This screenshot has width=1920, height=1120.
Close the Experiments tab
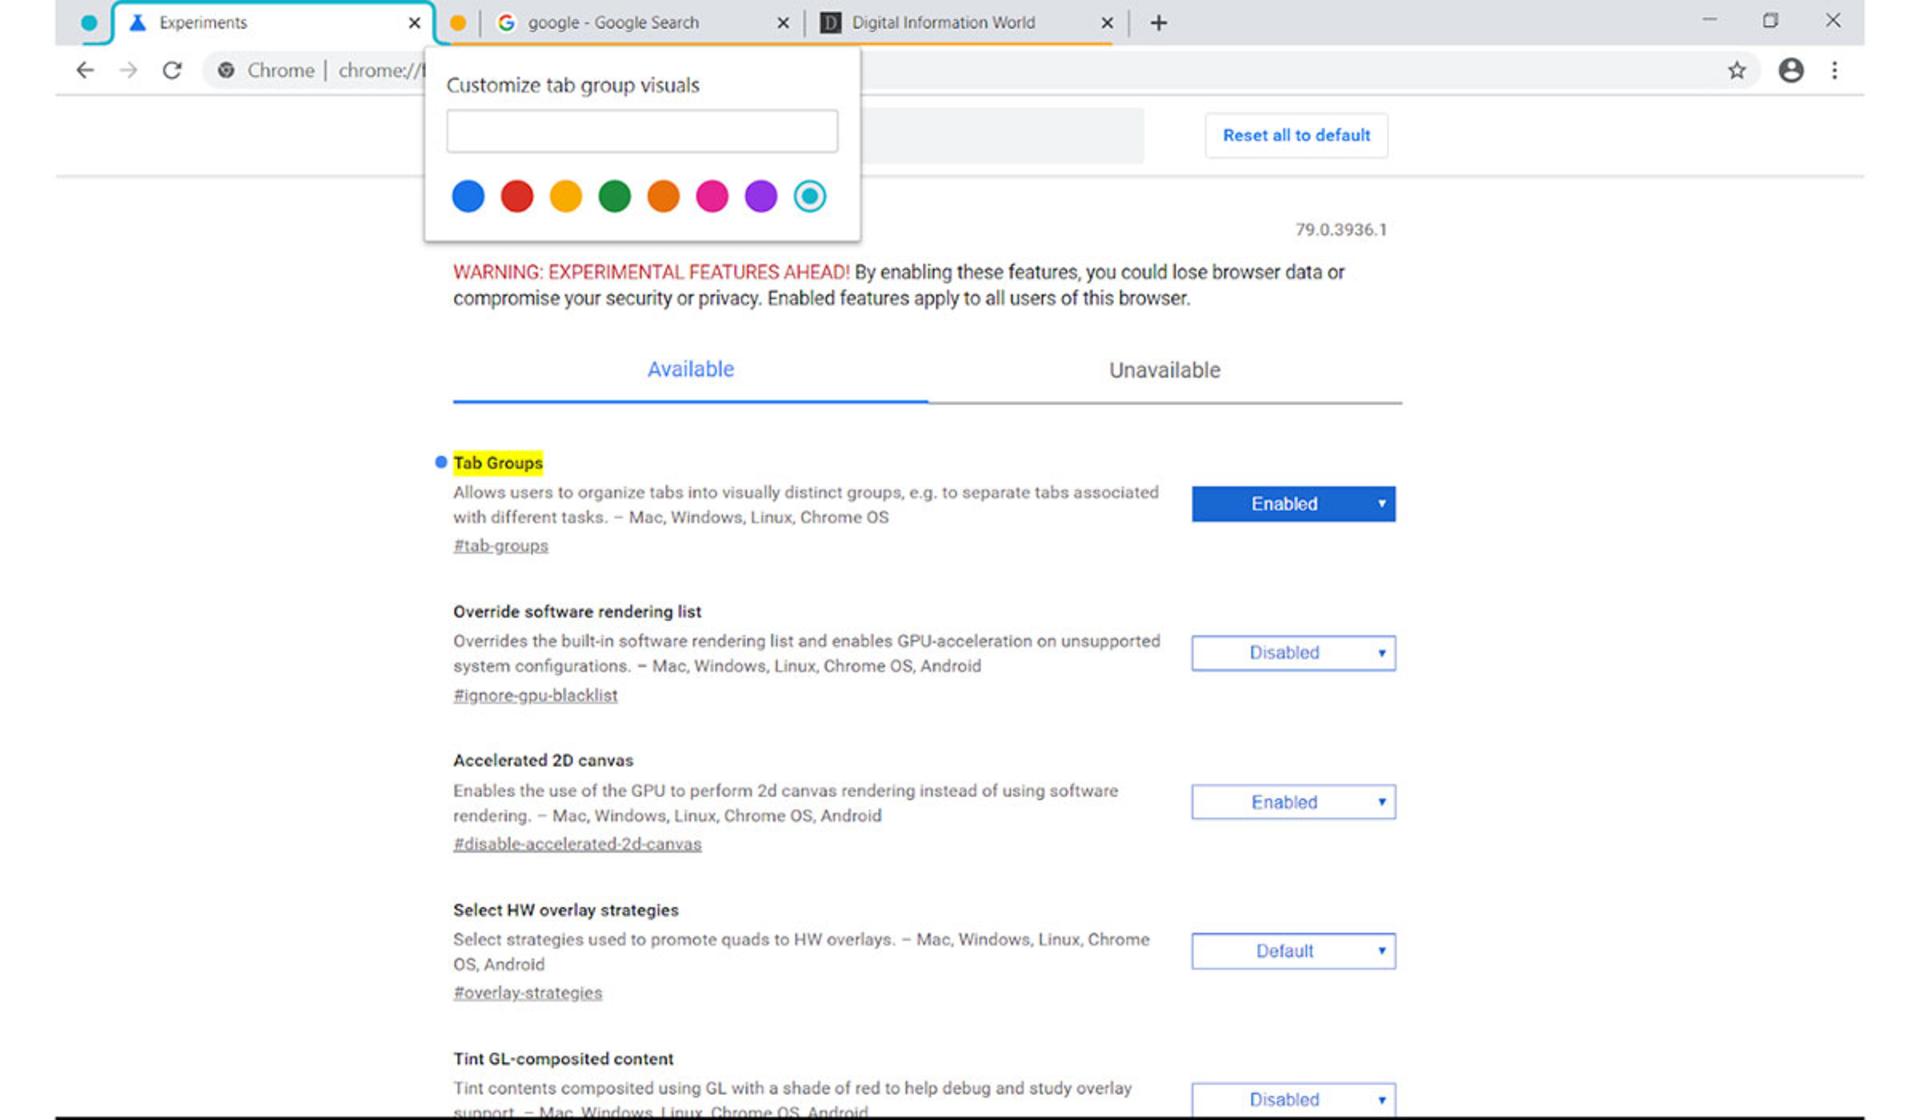point(414,22)
